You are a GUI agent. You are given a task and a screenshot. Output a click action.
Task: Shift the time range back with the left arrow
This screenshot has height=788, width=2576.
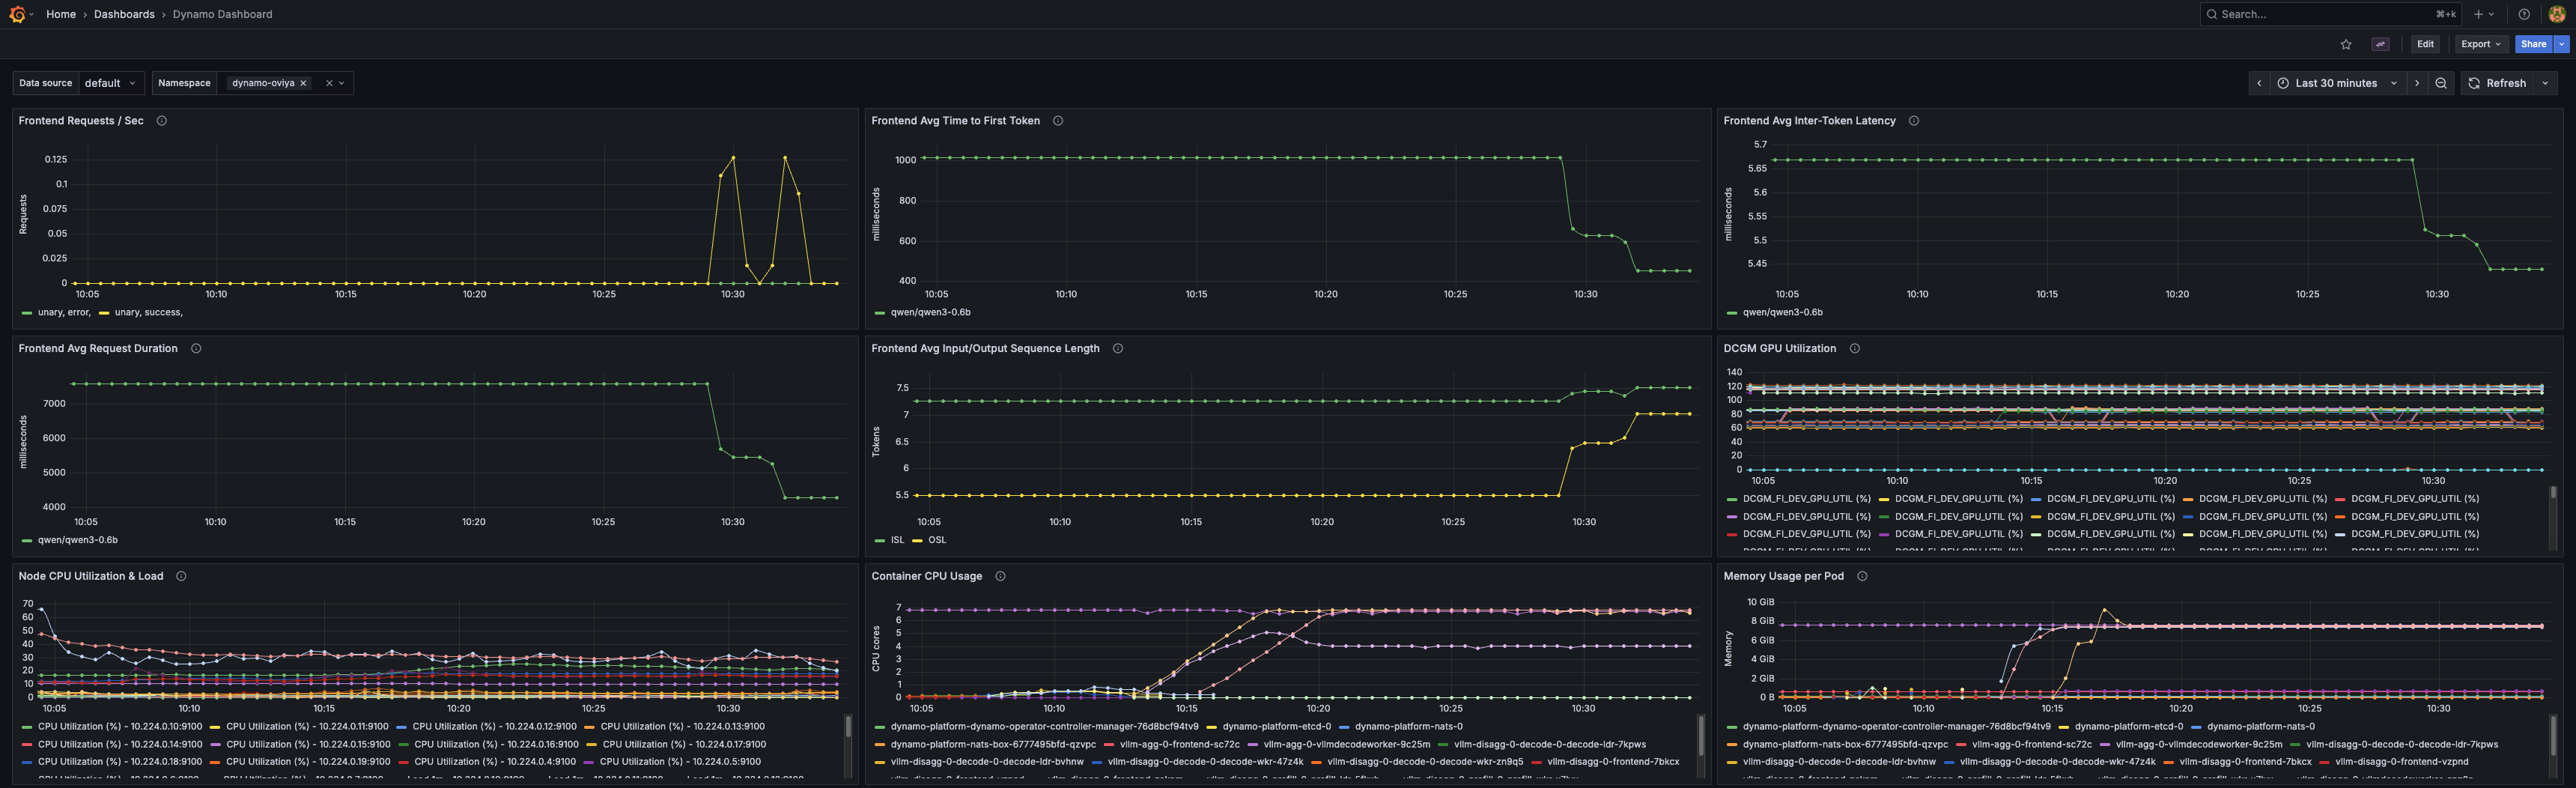tap(2259, 83)
